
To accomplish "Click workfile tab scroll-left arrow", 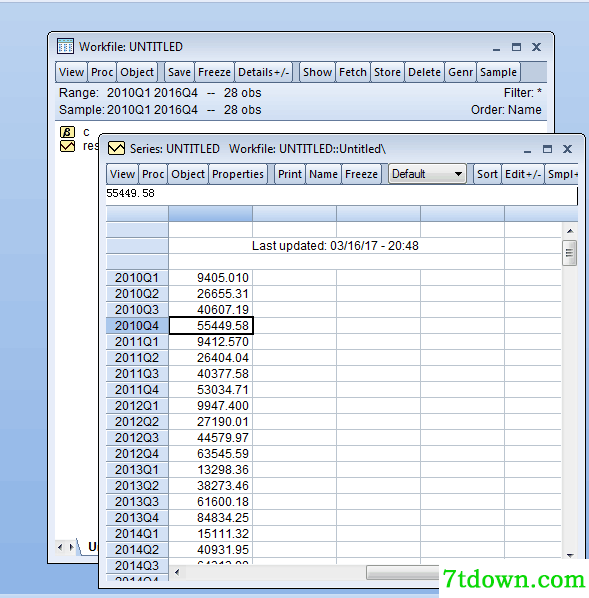I will [60, 547].
